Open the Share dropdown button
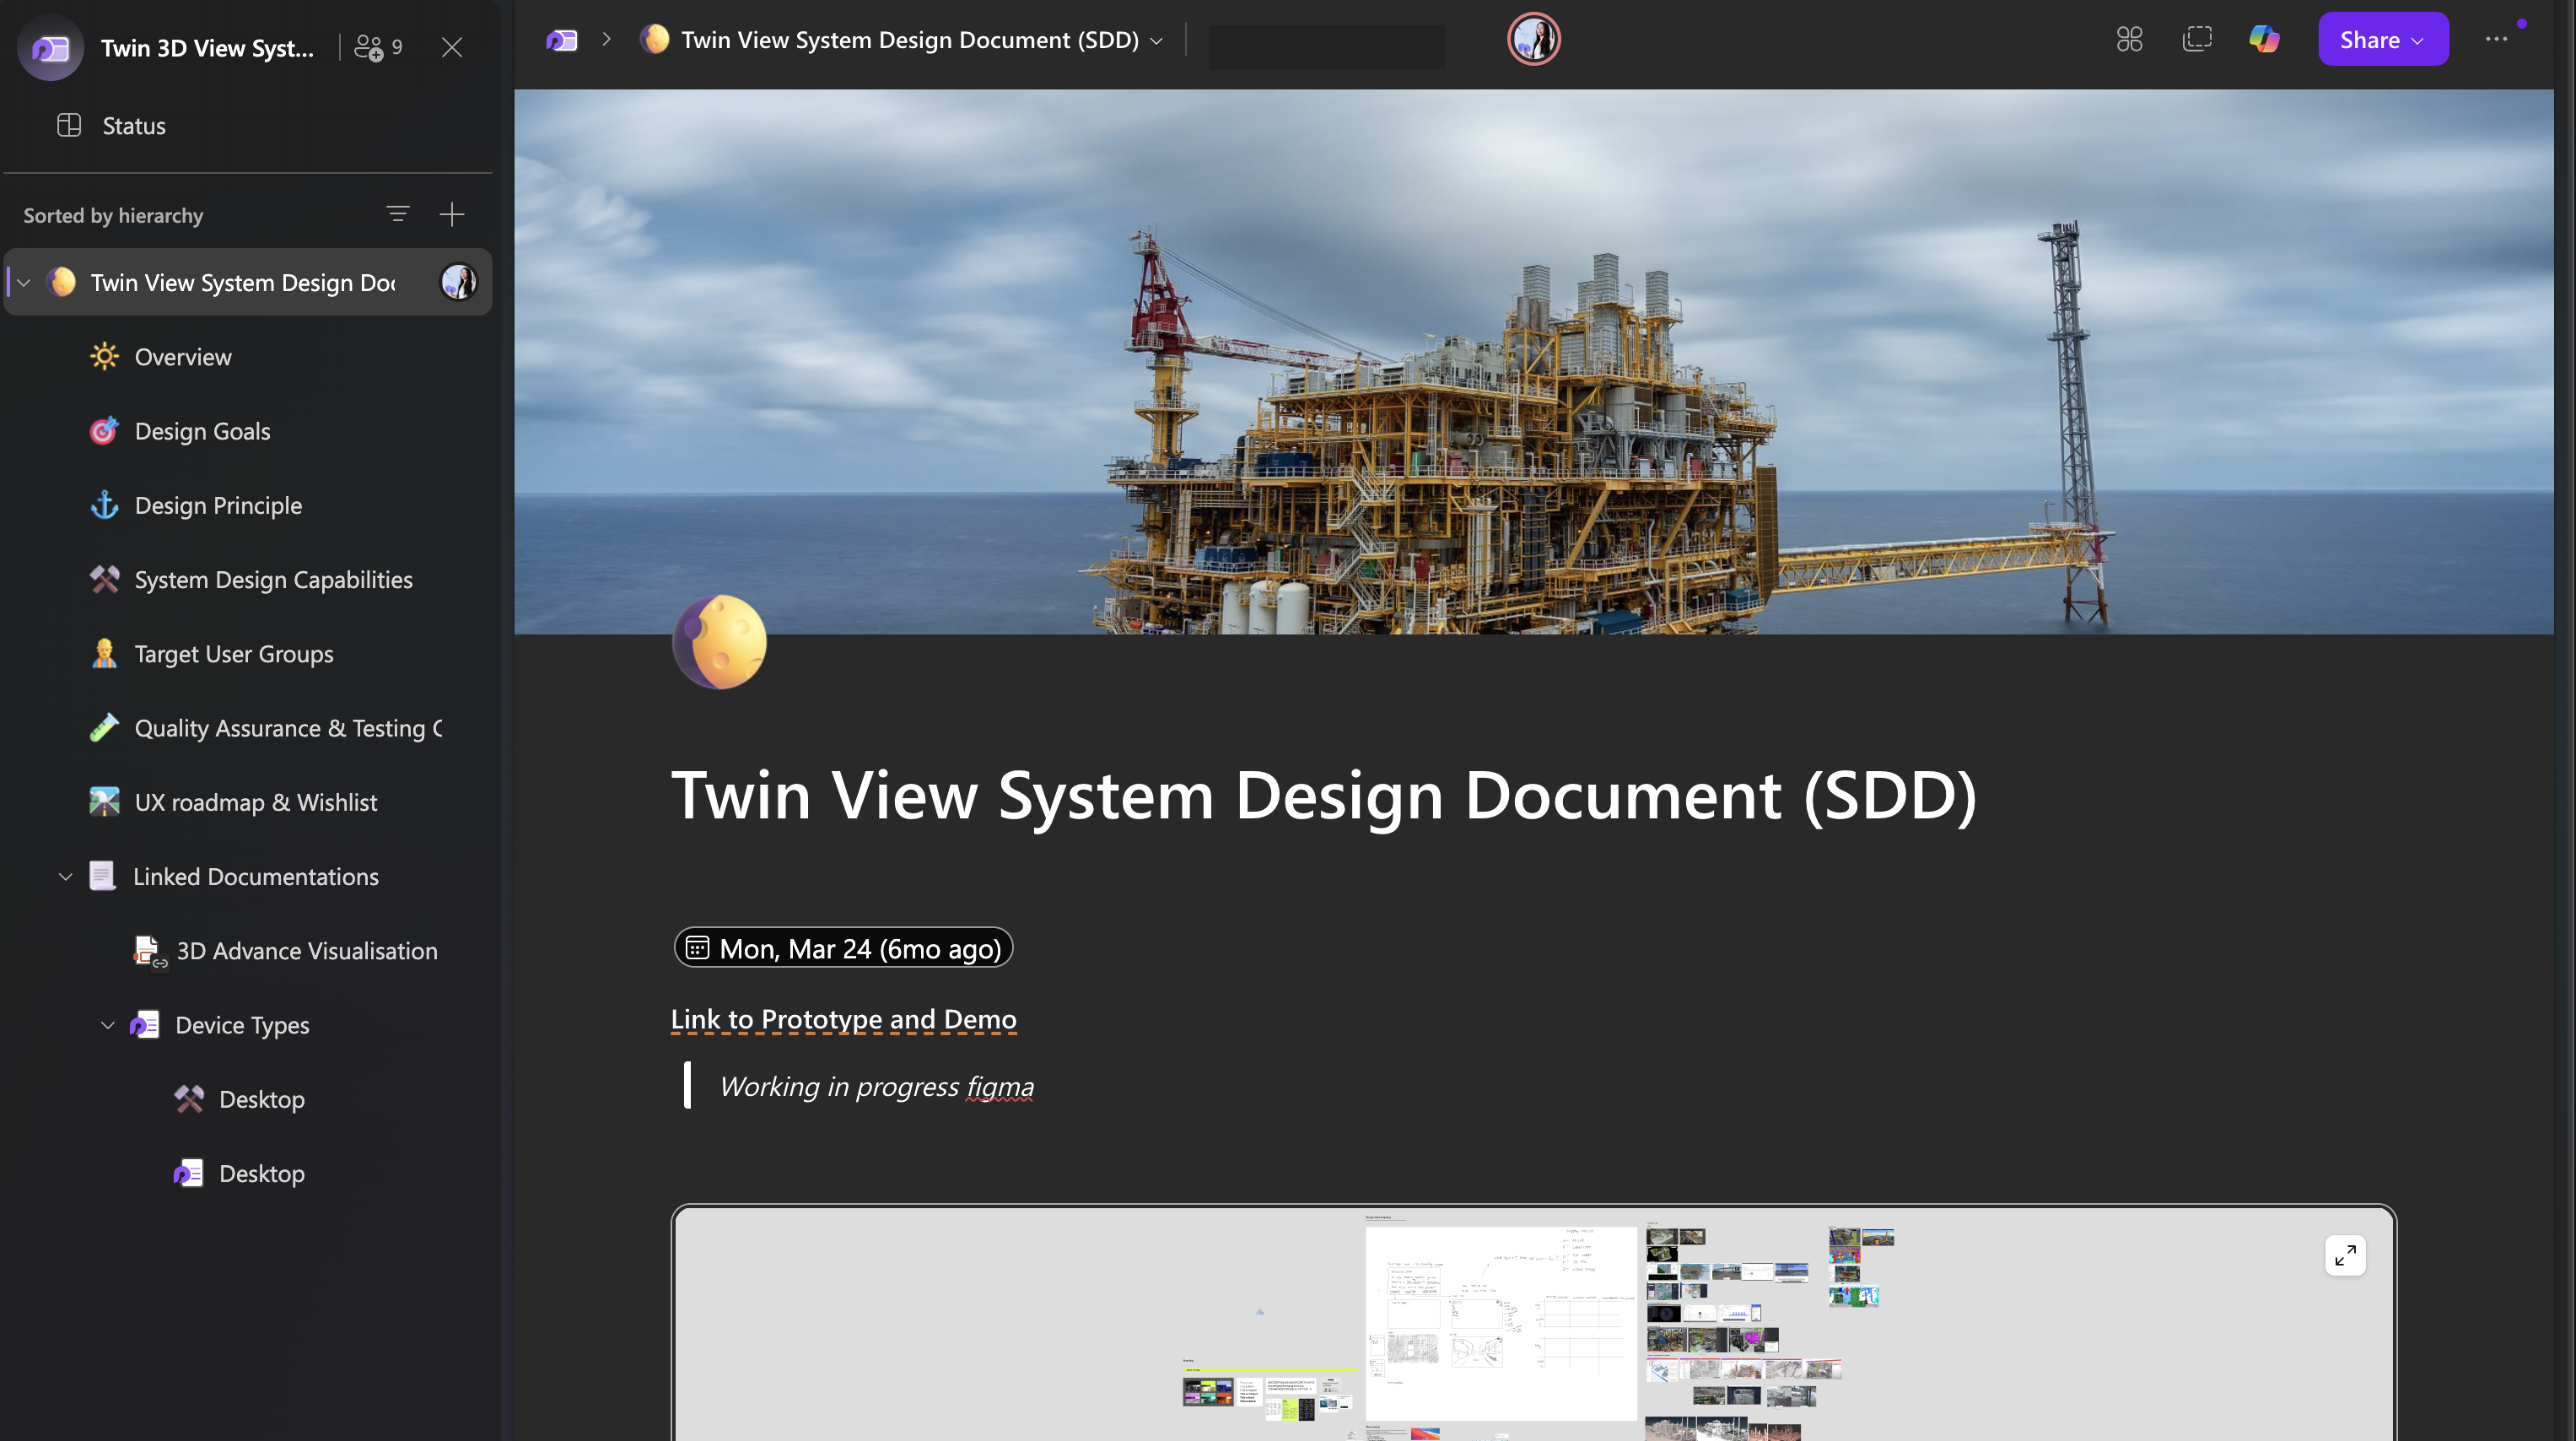Image resolution: width=2576 pixels, height=1441 pixels. tap(2382, 39)
